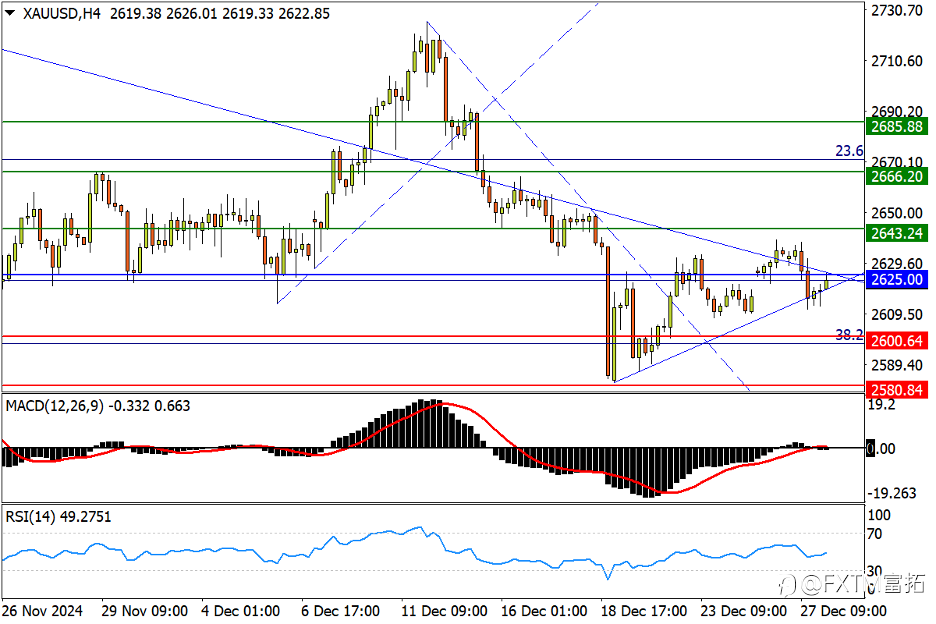Image resolution: width=936 pixels, height=624 pixels.
Task: Click the 26 Nov 2024 date label
Action: [x=42, y=611]
